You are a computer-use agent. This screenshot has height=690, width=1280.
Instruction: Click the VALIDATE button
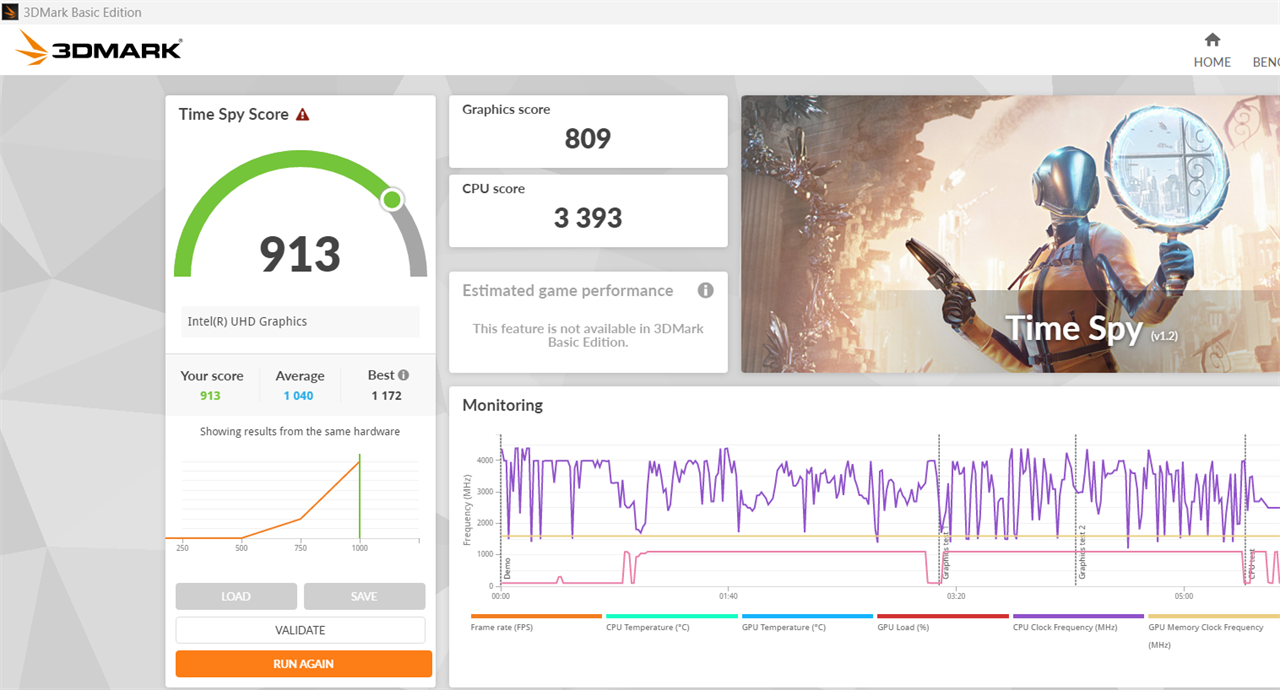(x=300, y=630)
